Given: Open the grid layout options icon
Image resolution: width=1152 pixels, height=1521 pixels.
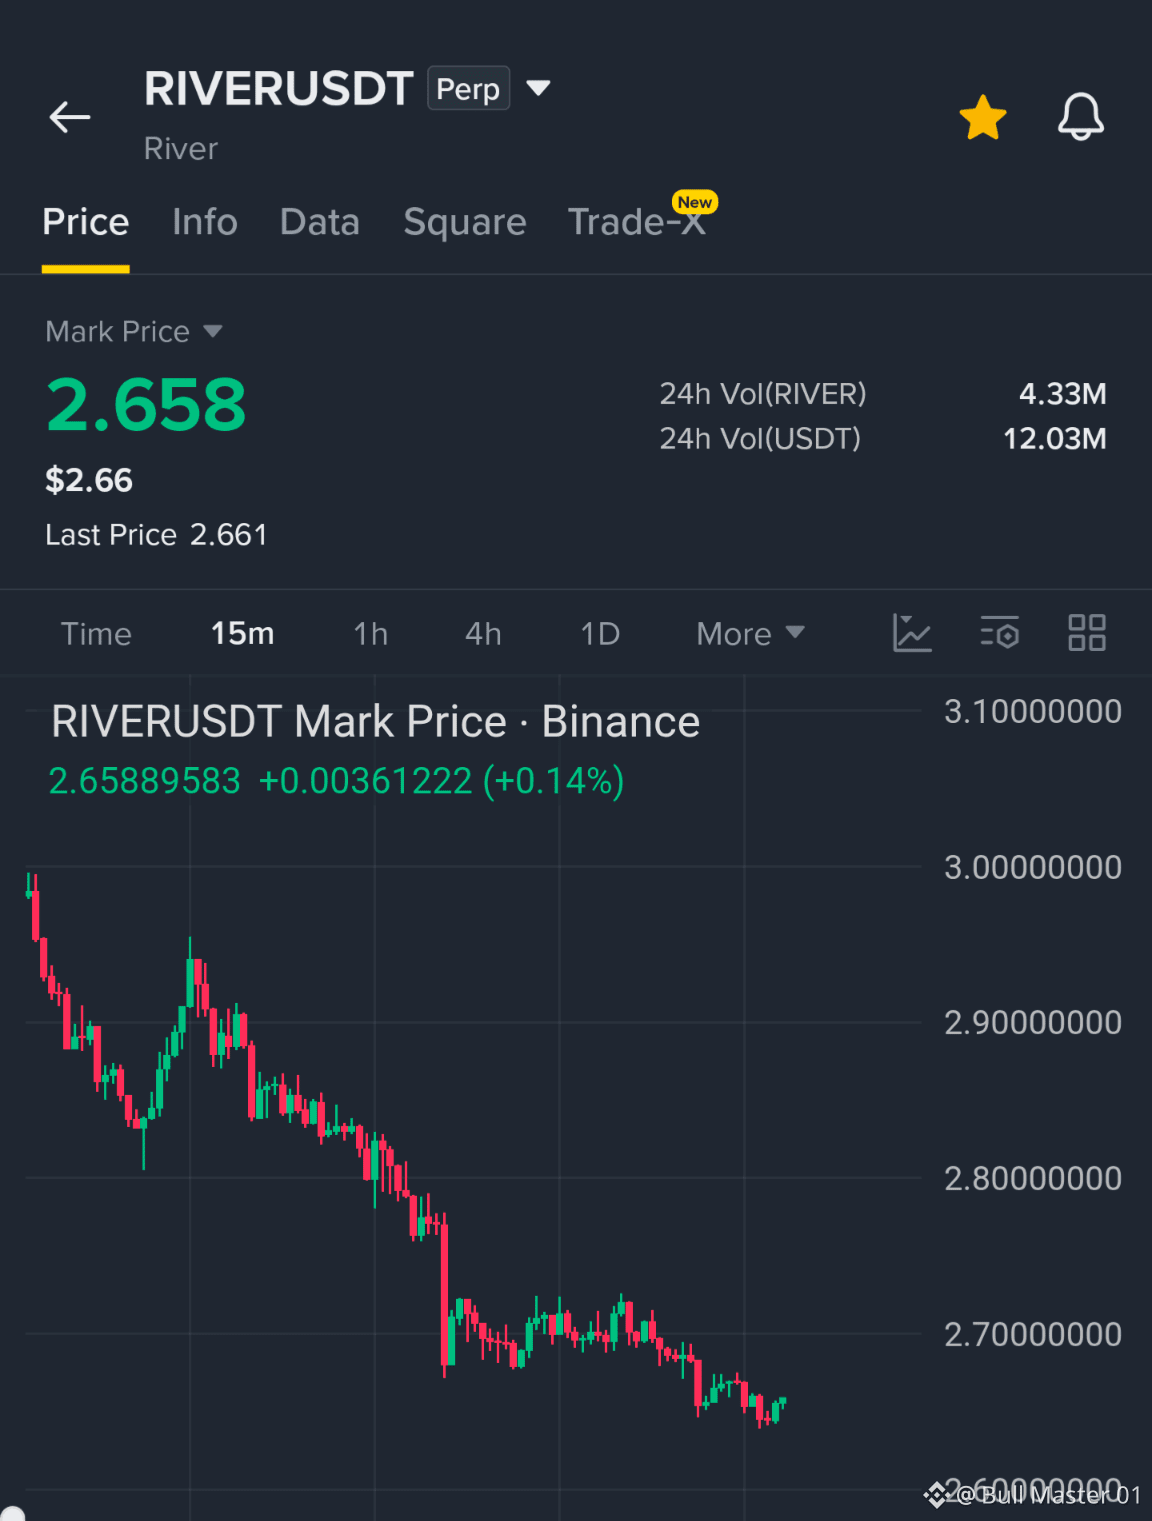Looking at the screenshot, I should tap(1087, 633).
